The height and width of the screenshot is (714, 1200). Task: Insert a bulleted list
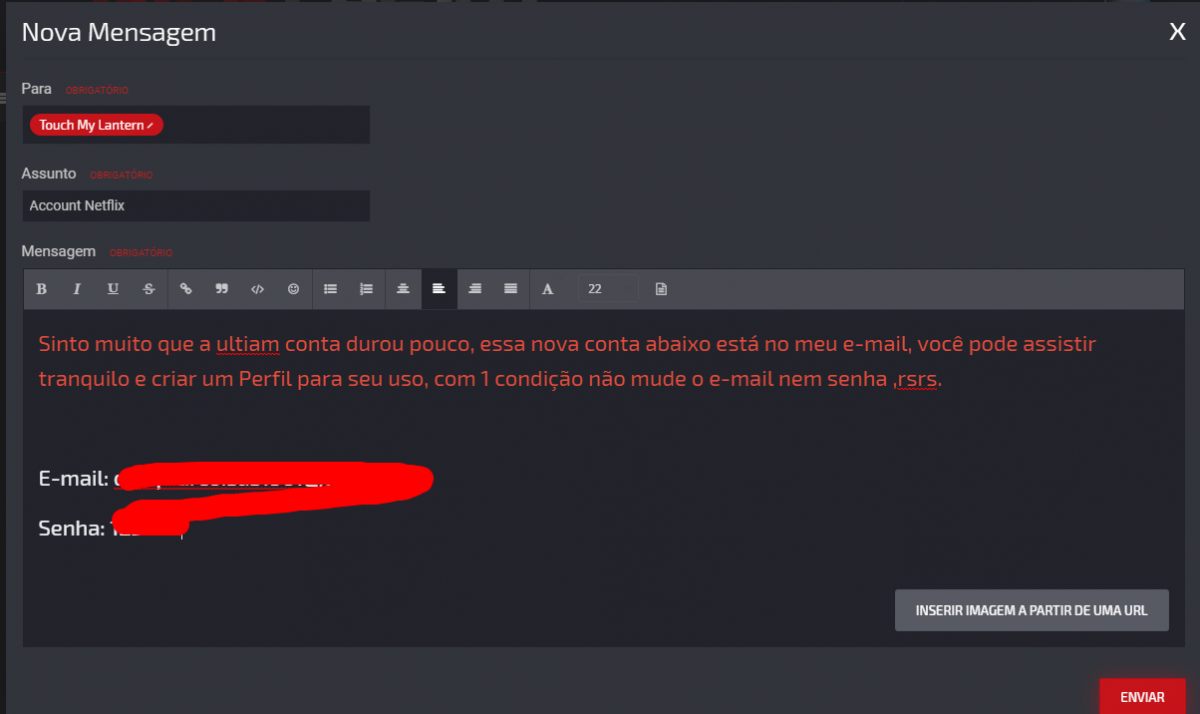(x=331, y=289)
